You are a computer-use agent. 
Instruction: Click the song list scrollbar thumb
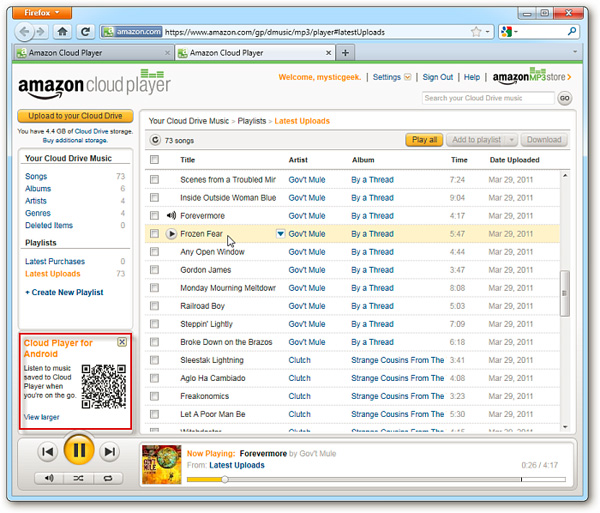pyautogui.click(x=564, y=293)
